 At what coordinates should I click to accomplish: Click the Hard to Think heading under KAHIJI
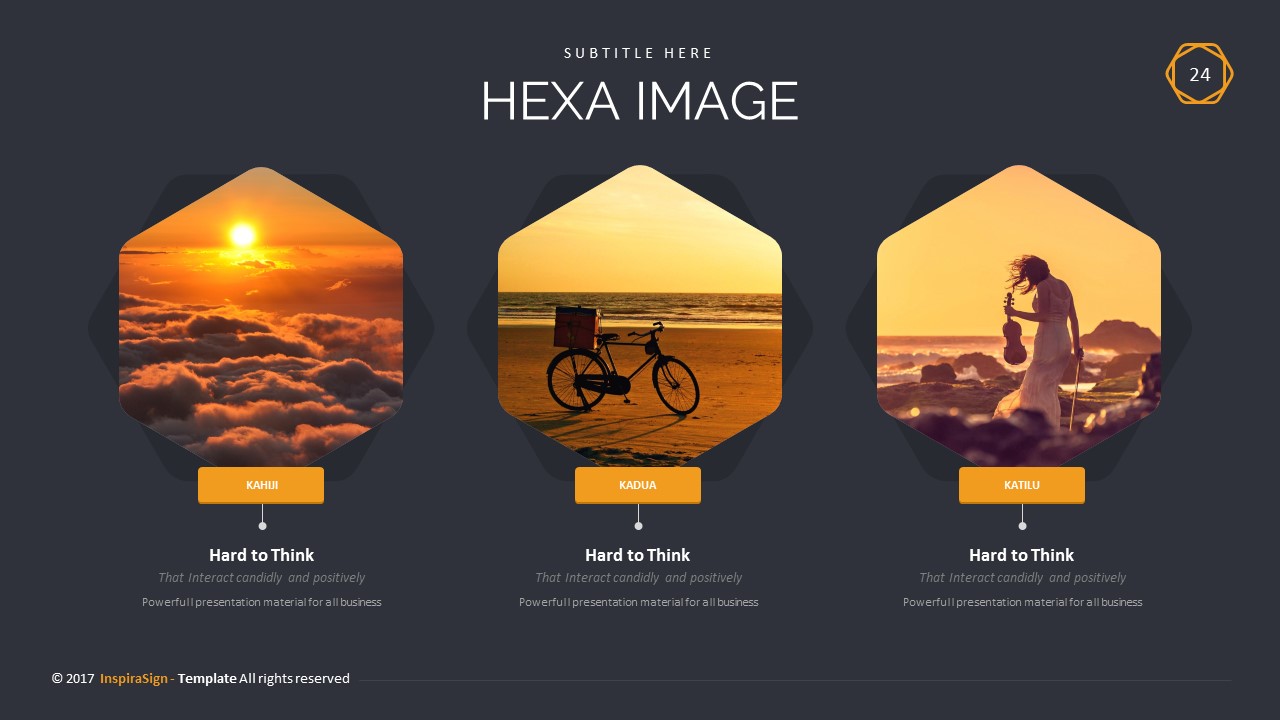tap(261, 555)
